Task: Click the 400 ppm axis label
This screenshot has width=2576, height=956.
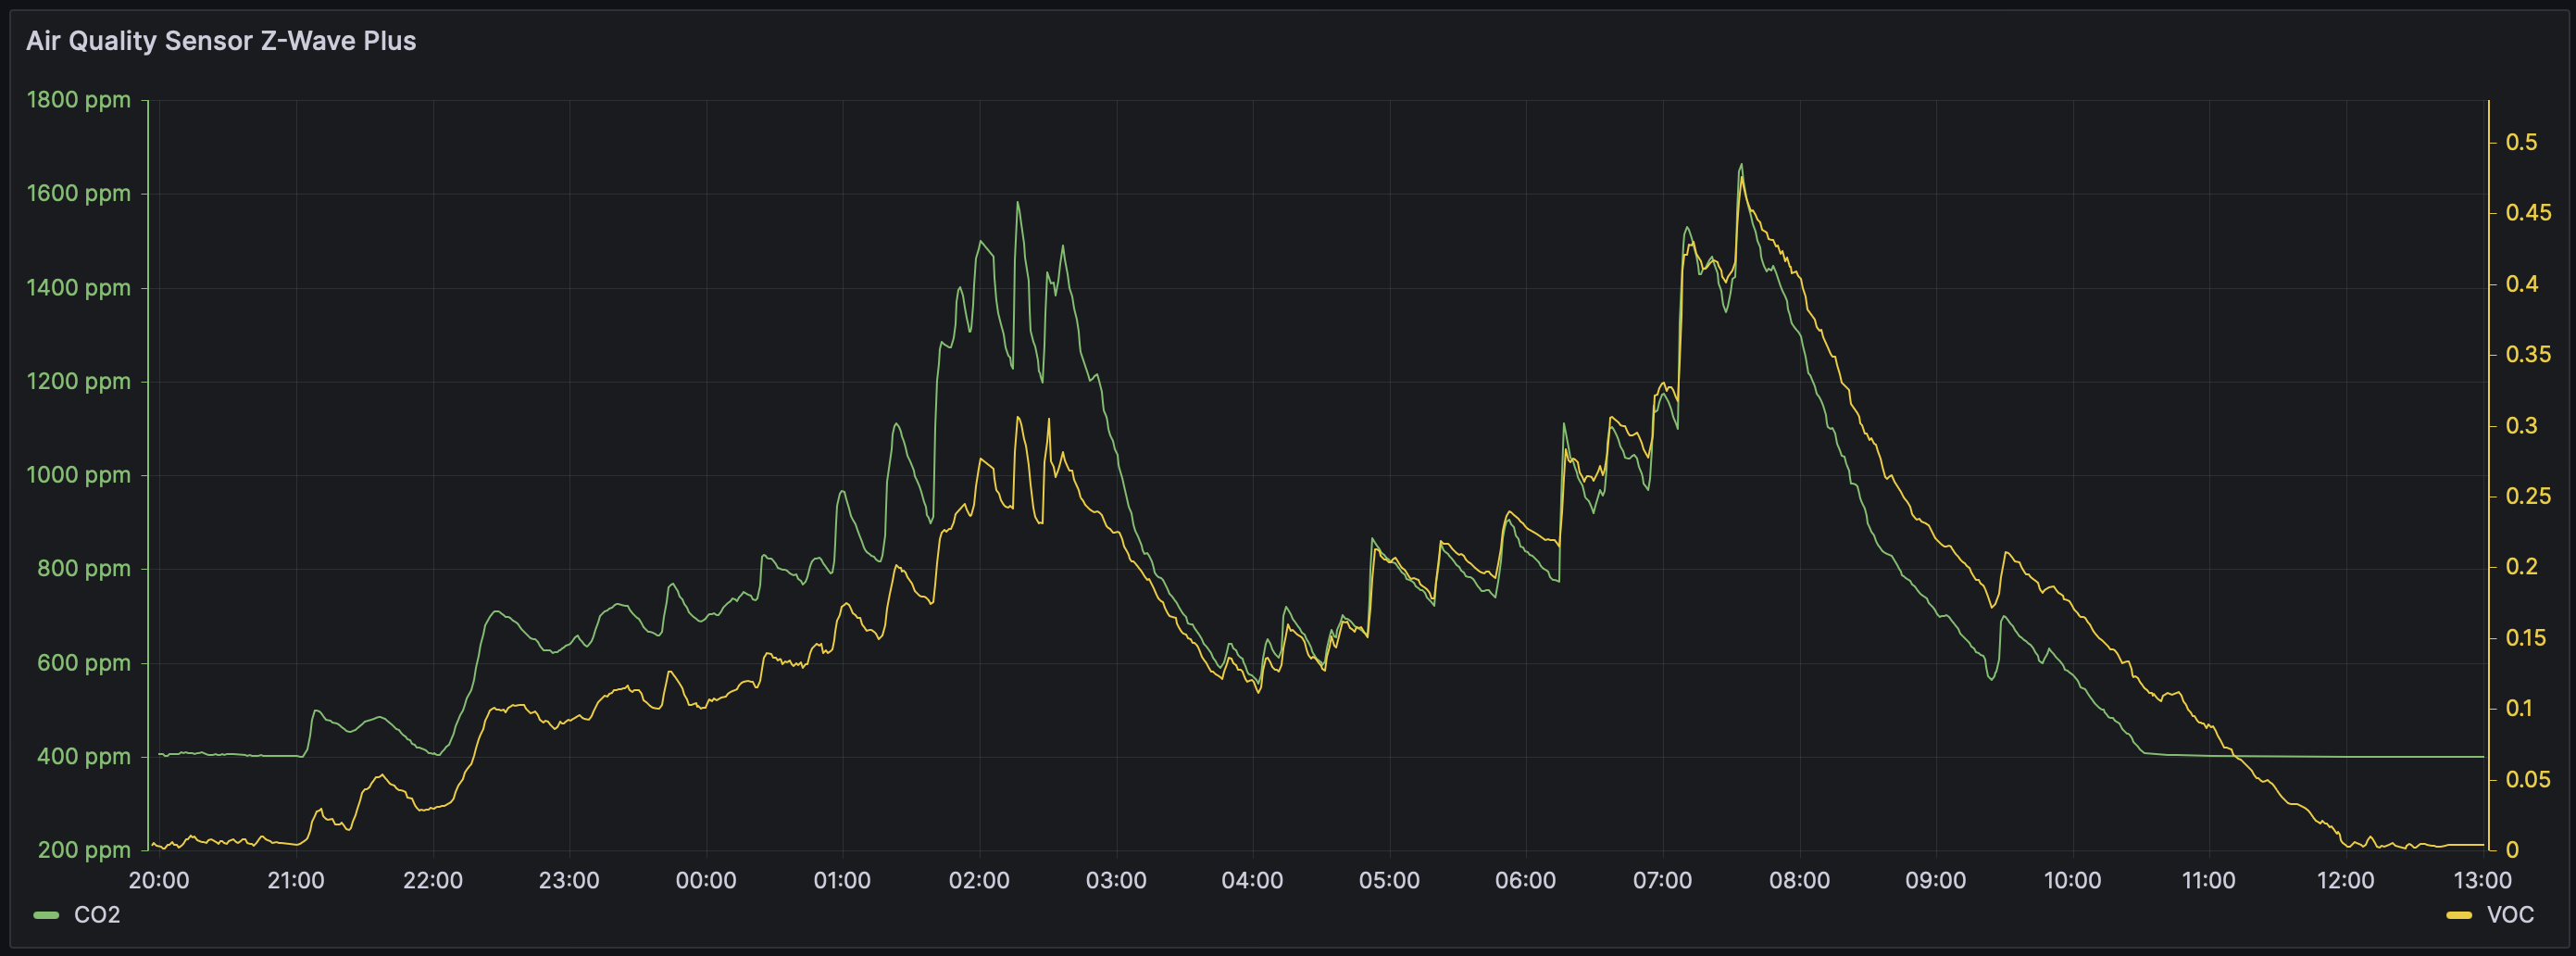Action: coord(84,757)
